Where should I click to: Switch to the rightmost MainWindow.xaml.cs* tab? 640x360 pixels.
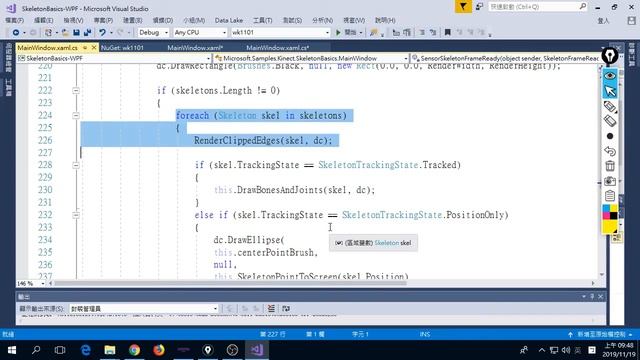pos(278,48)
